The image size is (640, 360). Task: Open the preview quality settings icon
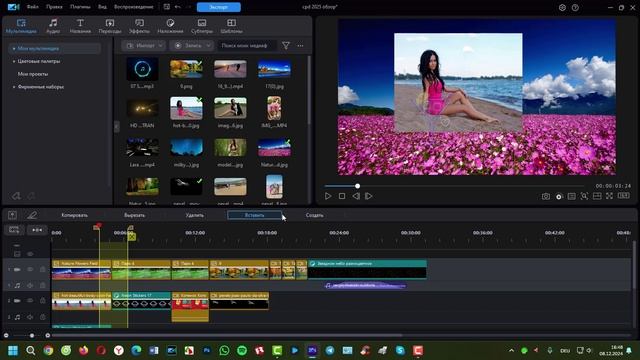click(559, 196)
